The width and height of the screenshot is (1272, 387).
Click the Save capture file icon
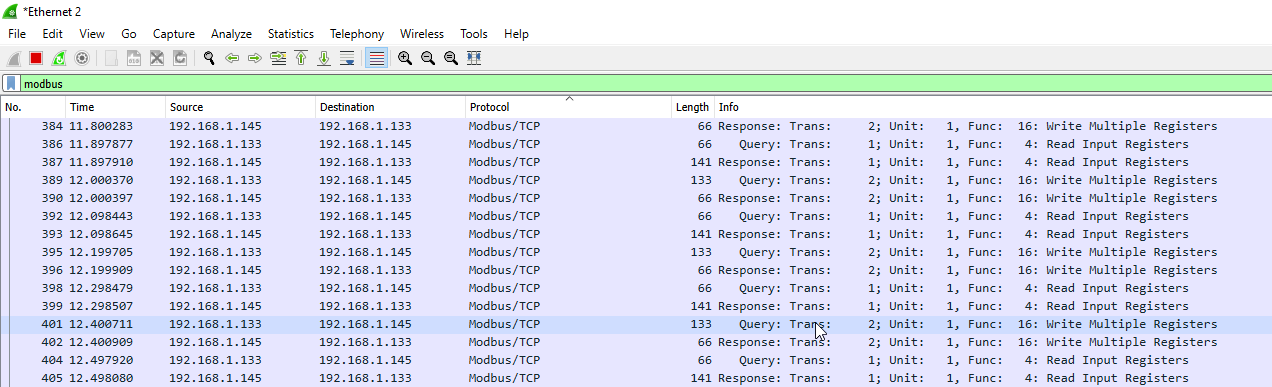point(134,58)
